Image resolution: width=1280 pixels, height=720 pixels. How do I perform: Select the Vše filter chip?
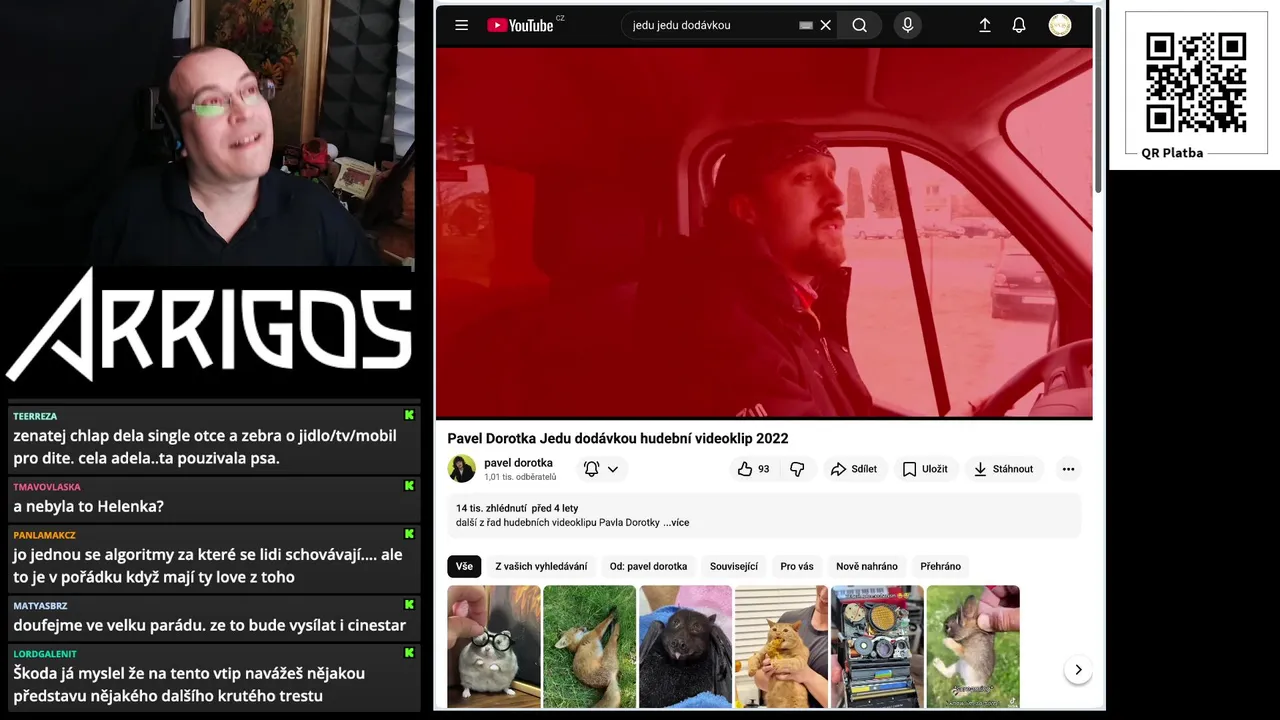[x=464, y=566]
